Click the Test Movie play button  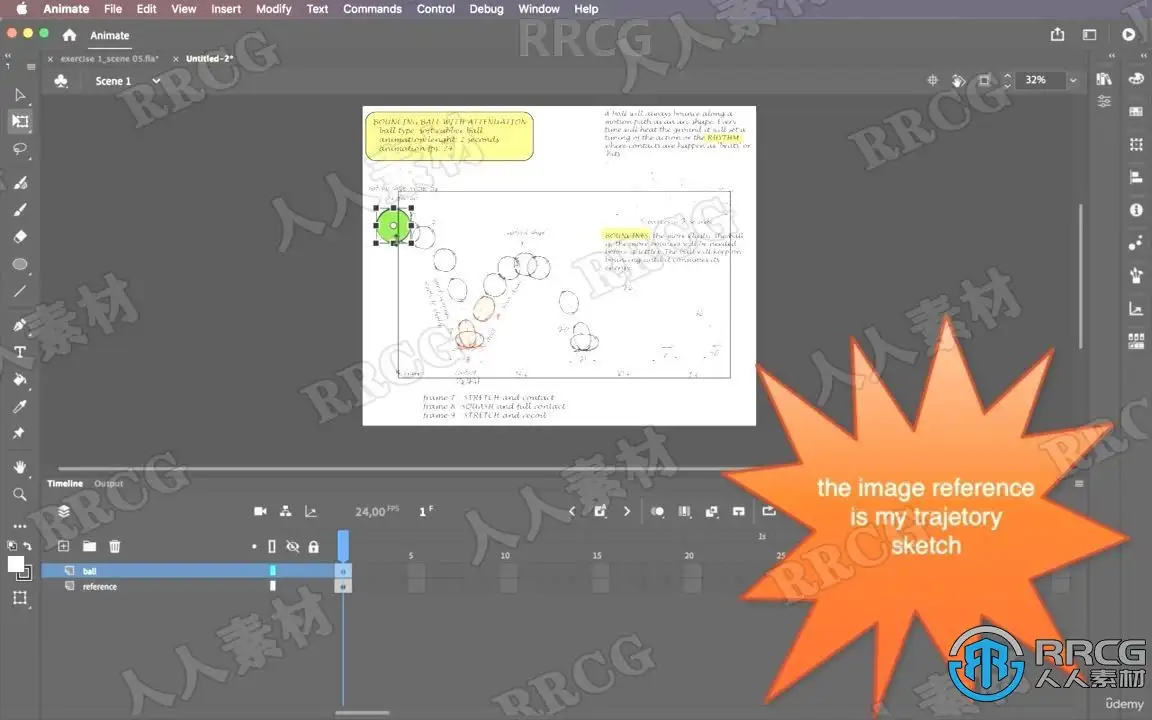coord(1128,35)
